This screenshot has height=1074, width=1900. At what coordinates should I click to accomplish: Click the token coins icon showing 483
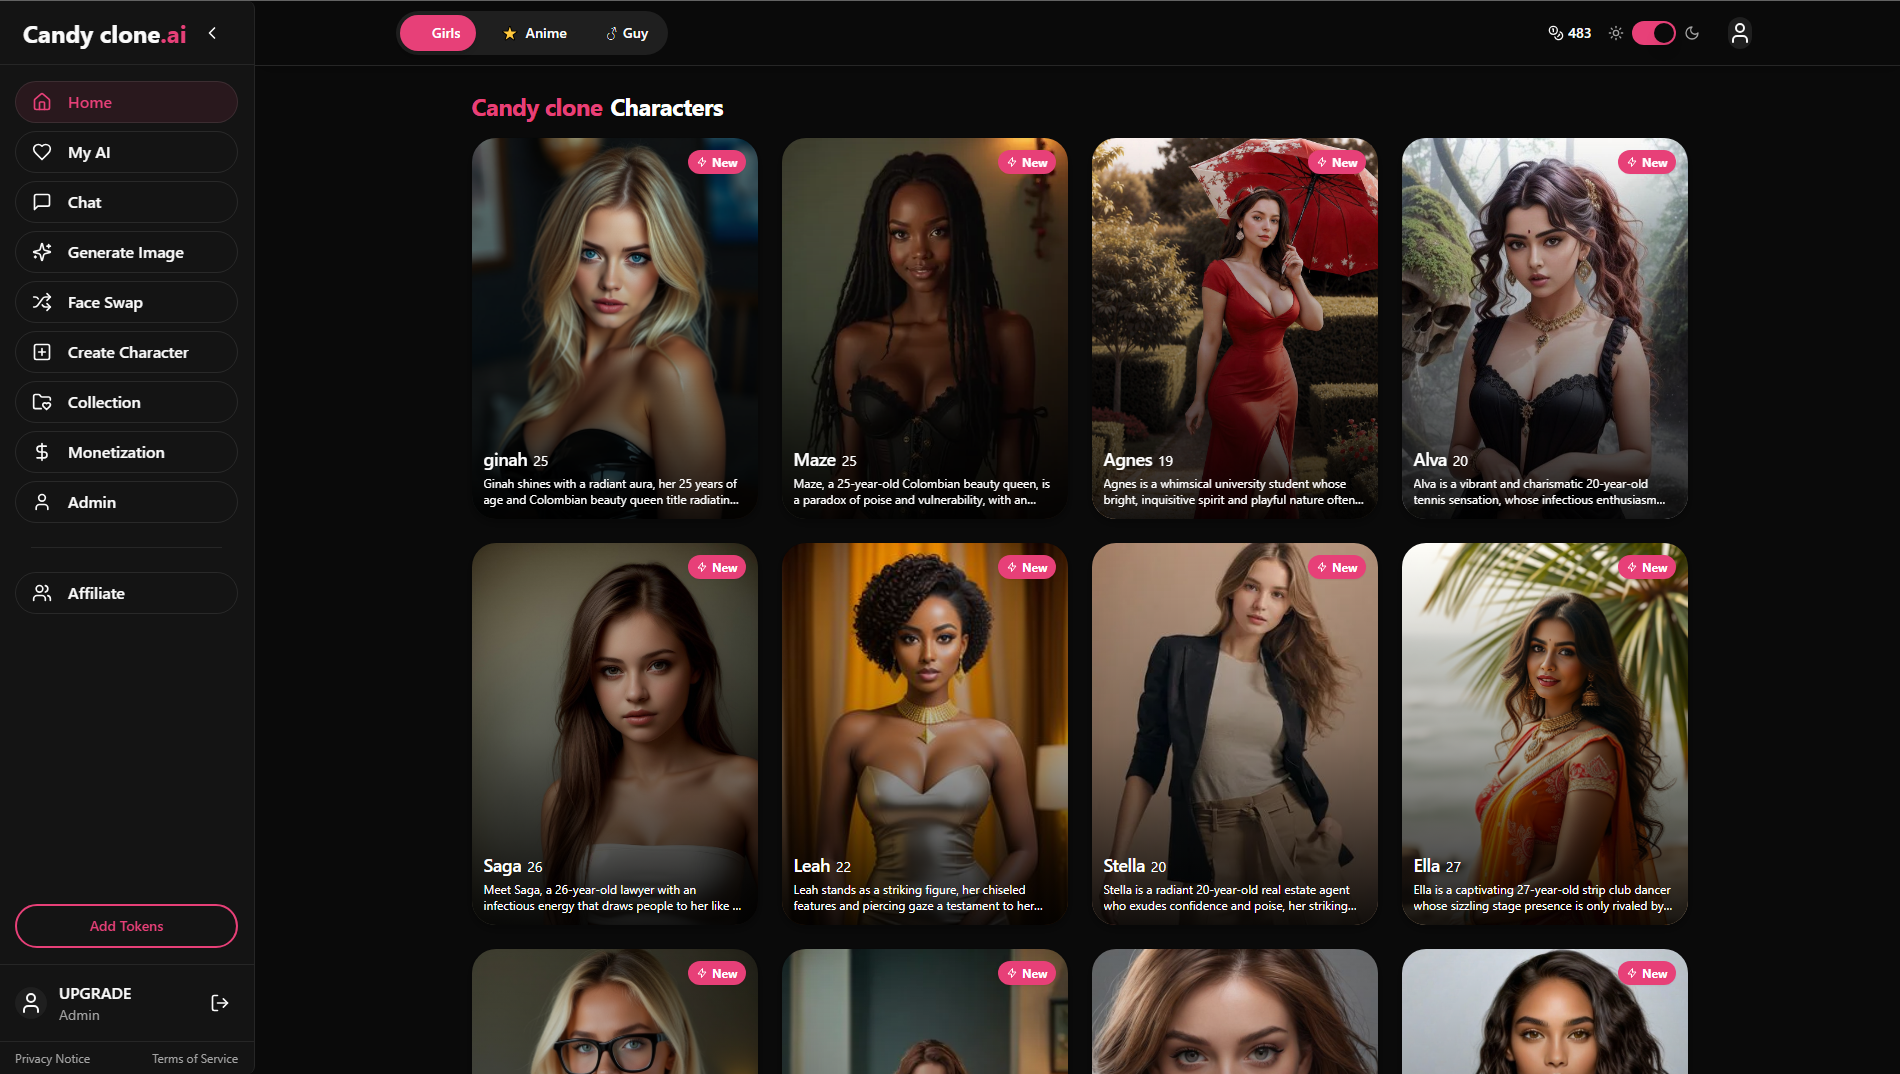pos(1555,33)
